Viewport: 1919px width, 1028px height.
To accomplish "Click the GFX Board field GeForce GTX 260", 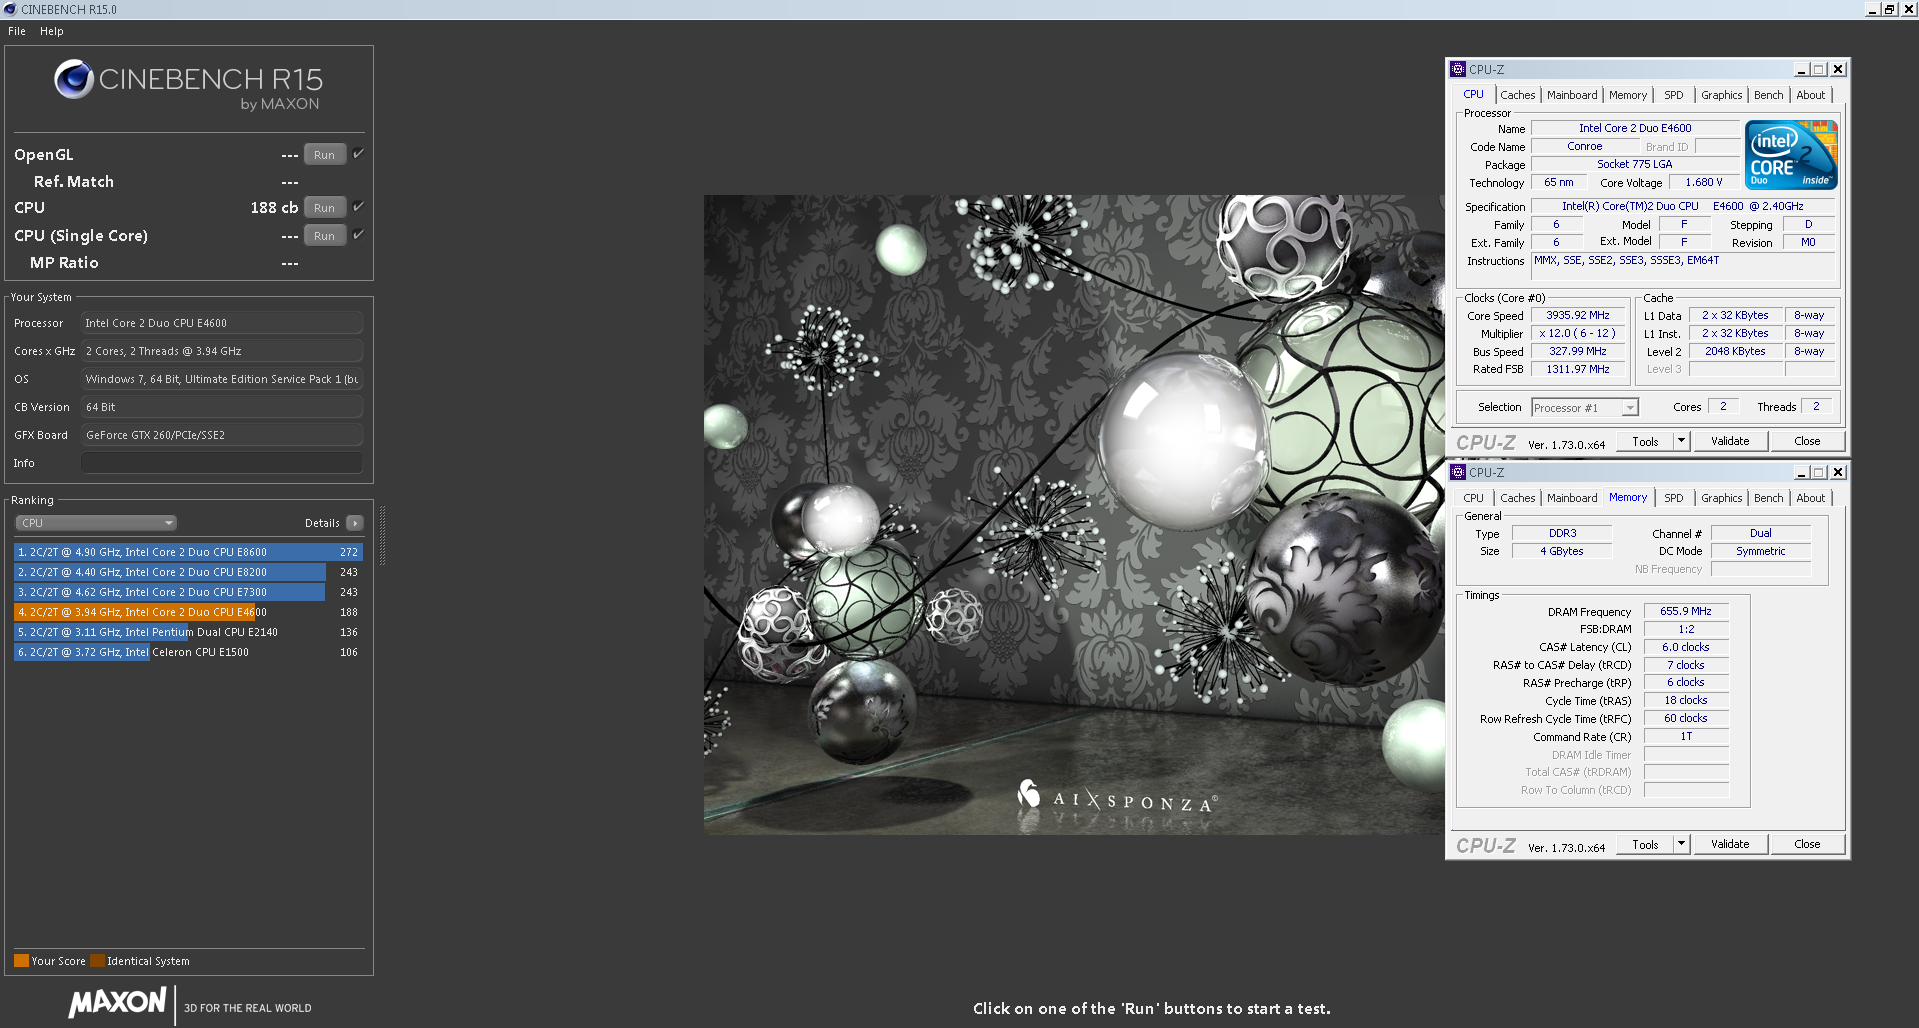I will pos(222,435).
